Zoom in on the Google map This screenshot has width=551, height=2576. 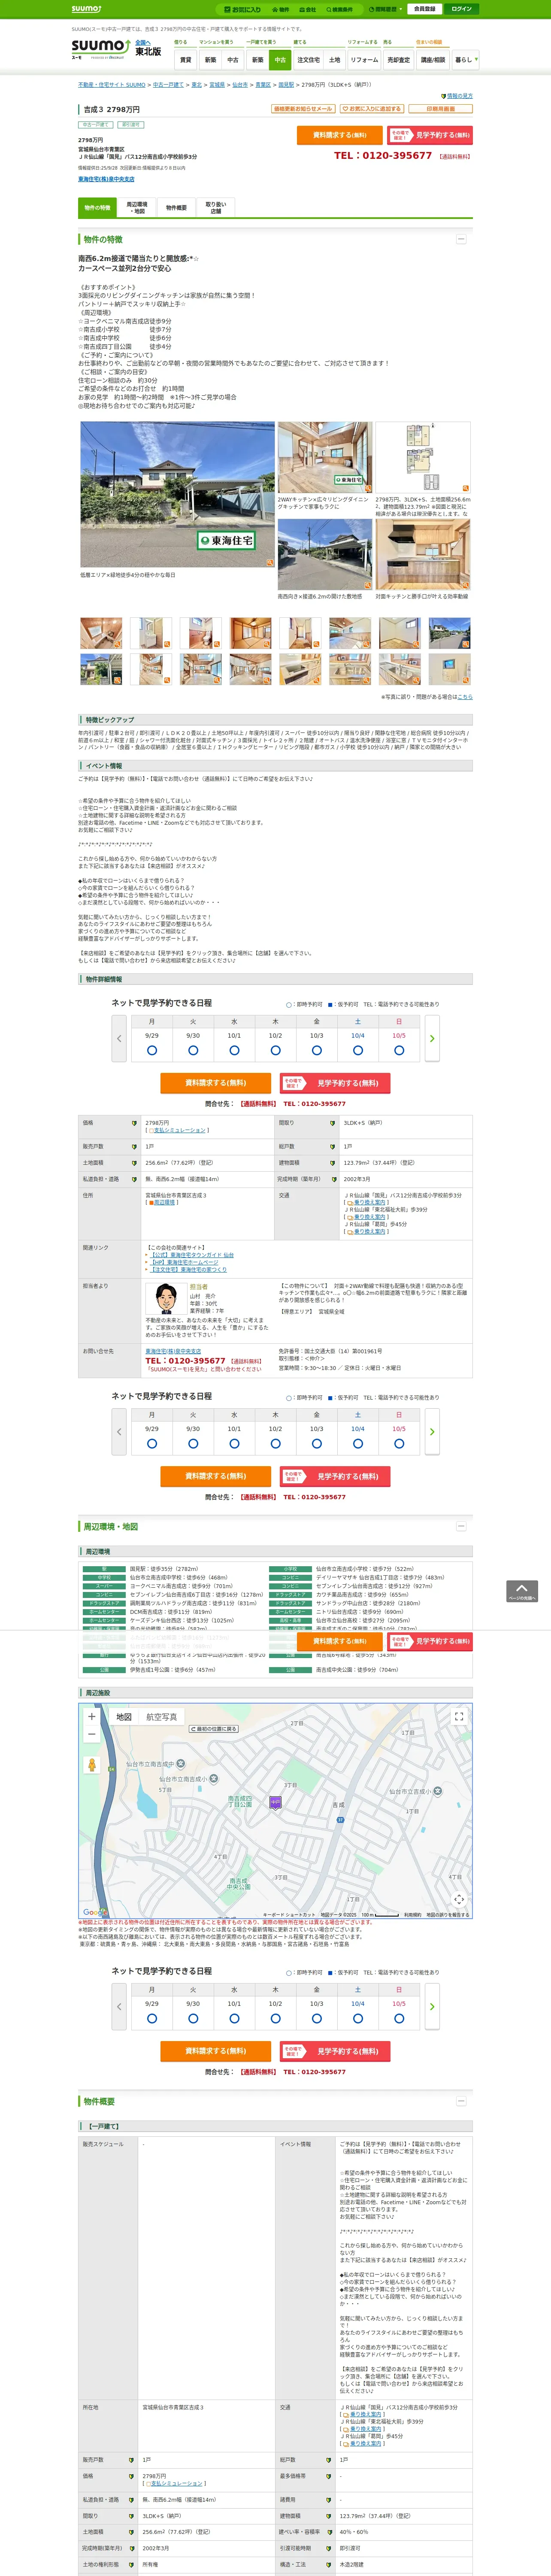pos(92,1716)
